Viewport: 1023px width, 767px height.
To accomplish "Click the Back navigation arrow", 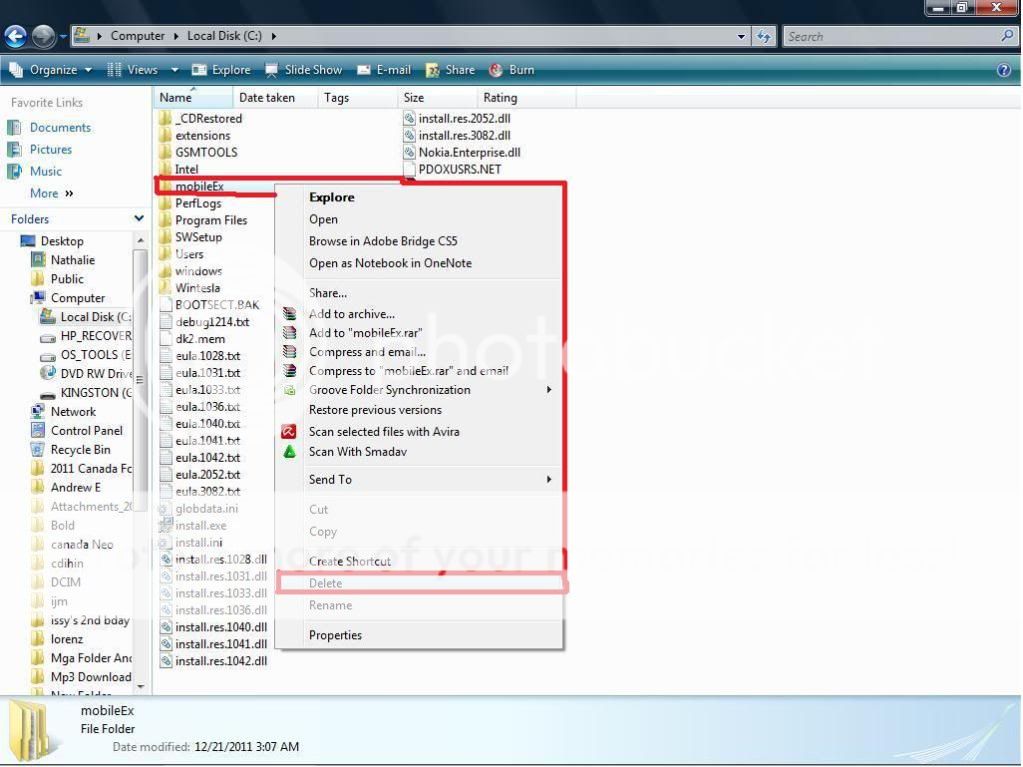I will tap(16, 36).
